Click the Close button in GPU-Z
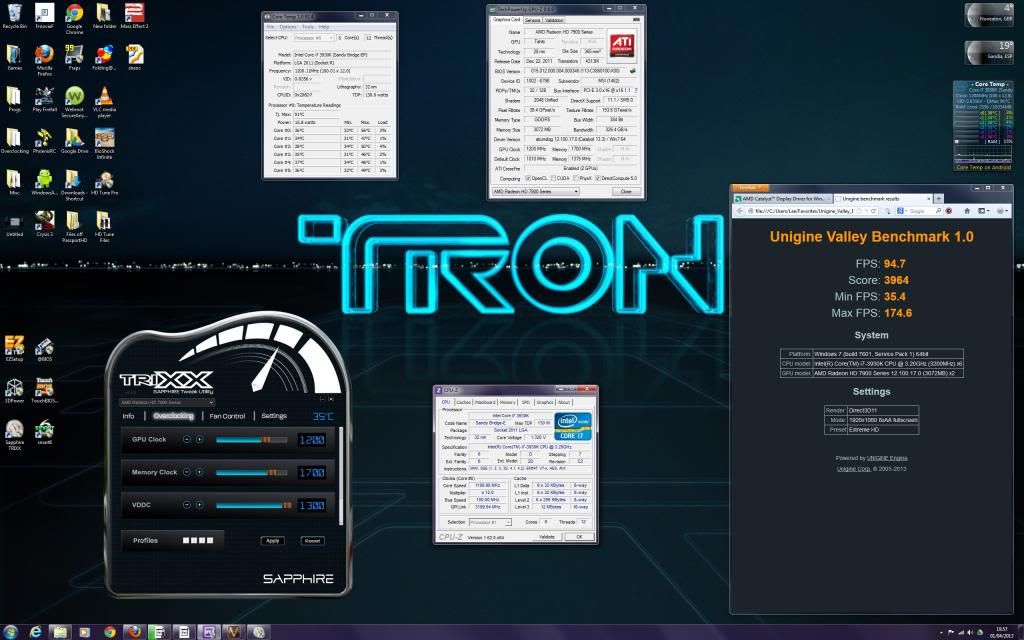 coord(626,191)
